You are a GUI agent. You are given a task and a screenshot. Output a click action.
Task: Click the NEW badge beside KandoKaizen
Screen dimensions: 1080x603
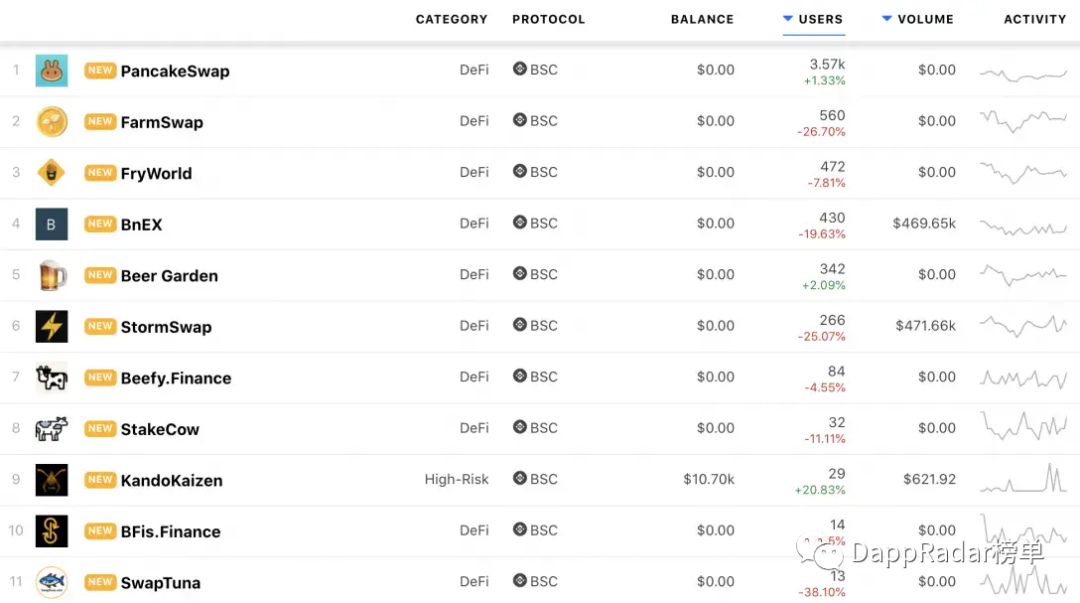coord(100,480)
